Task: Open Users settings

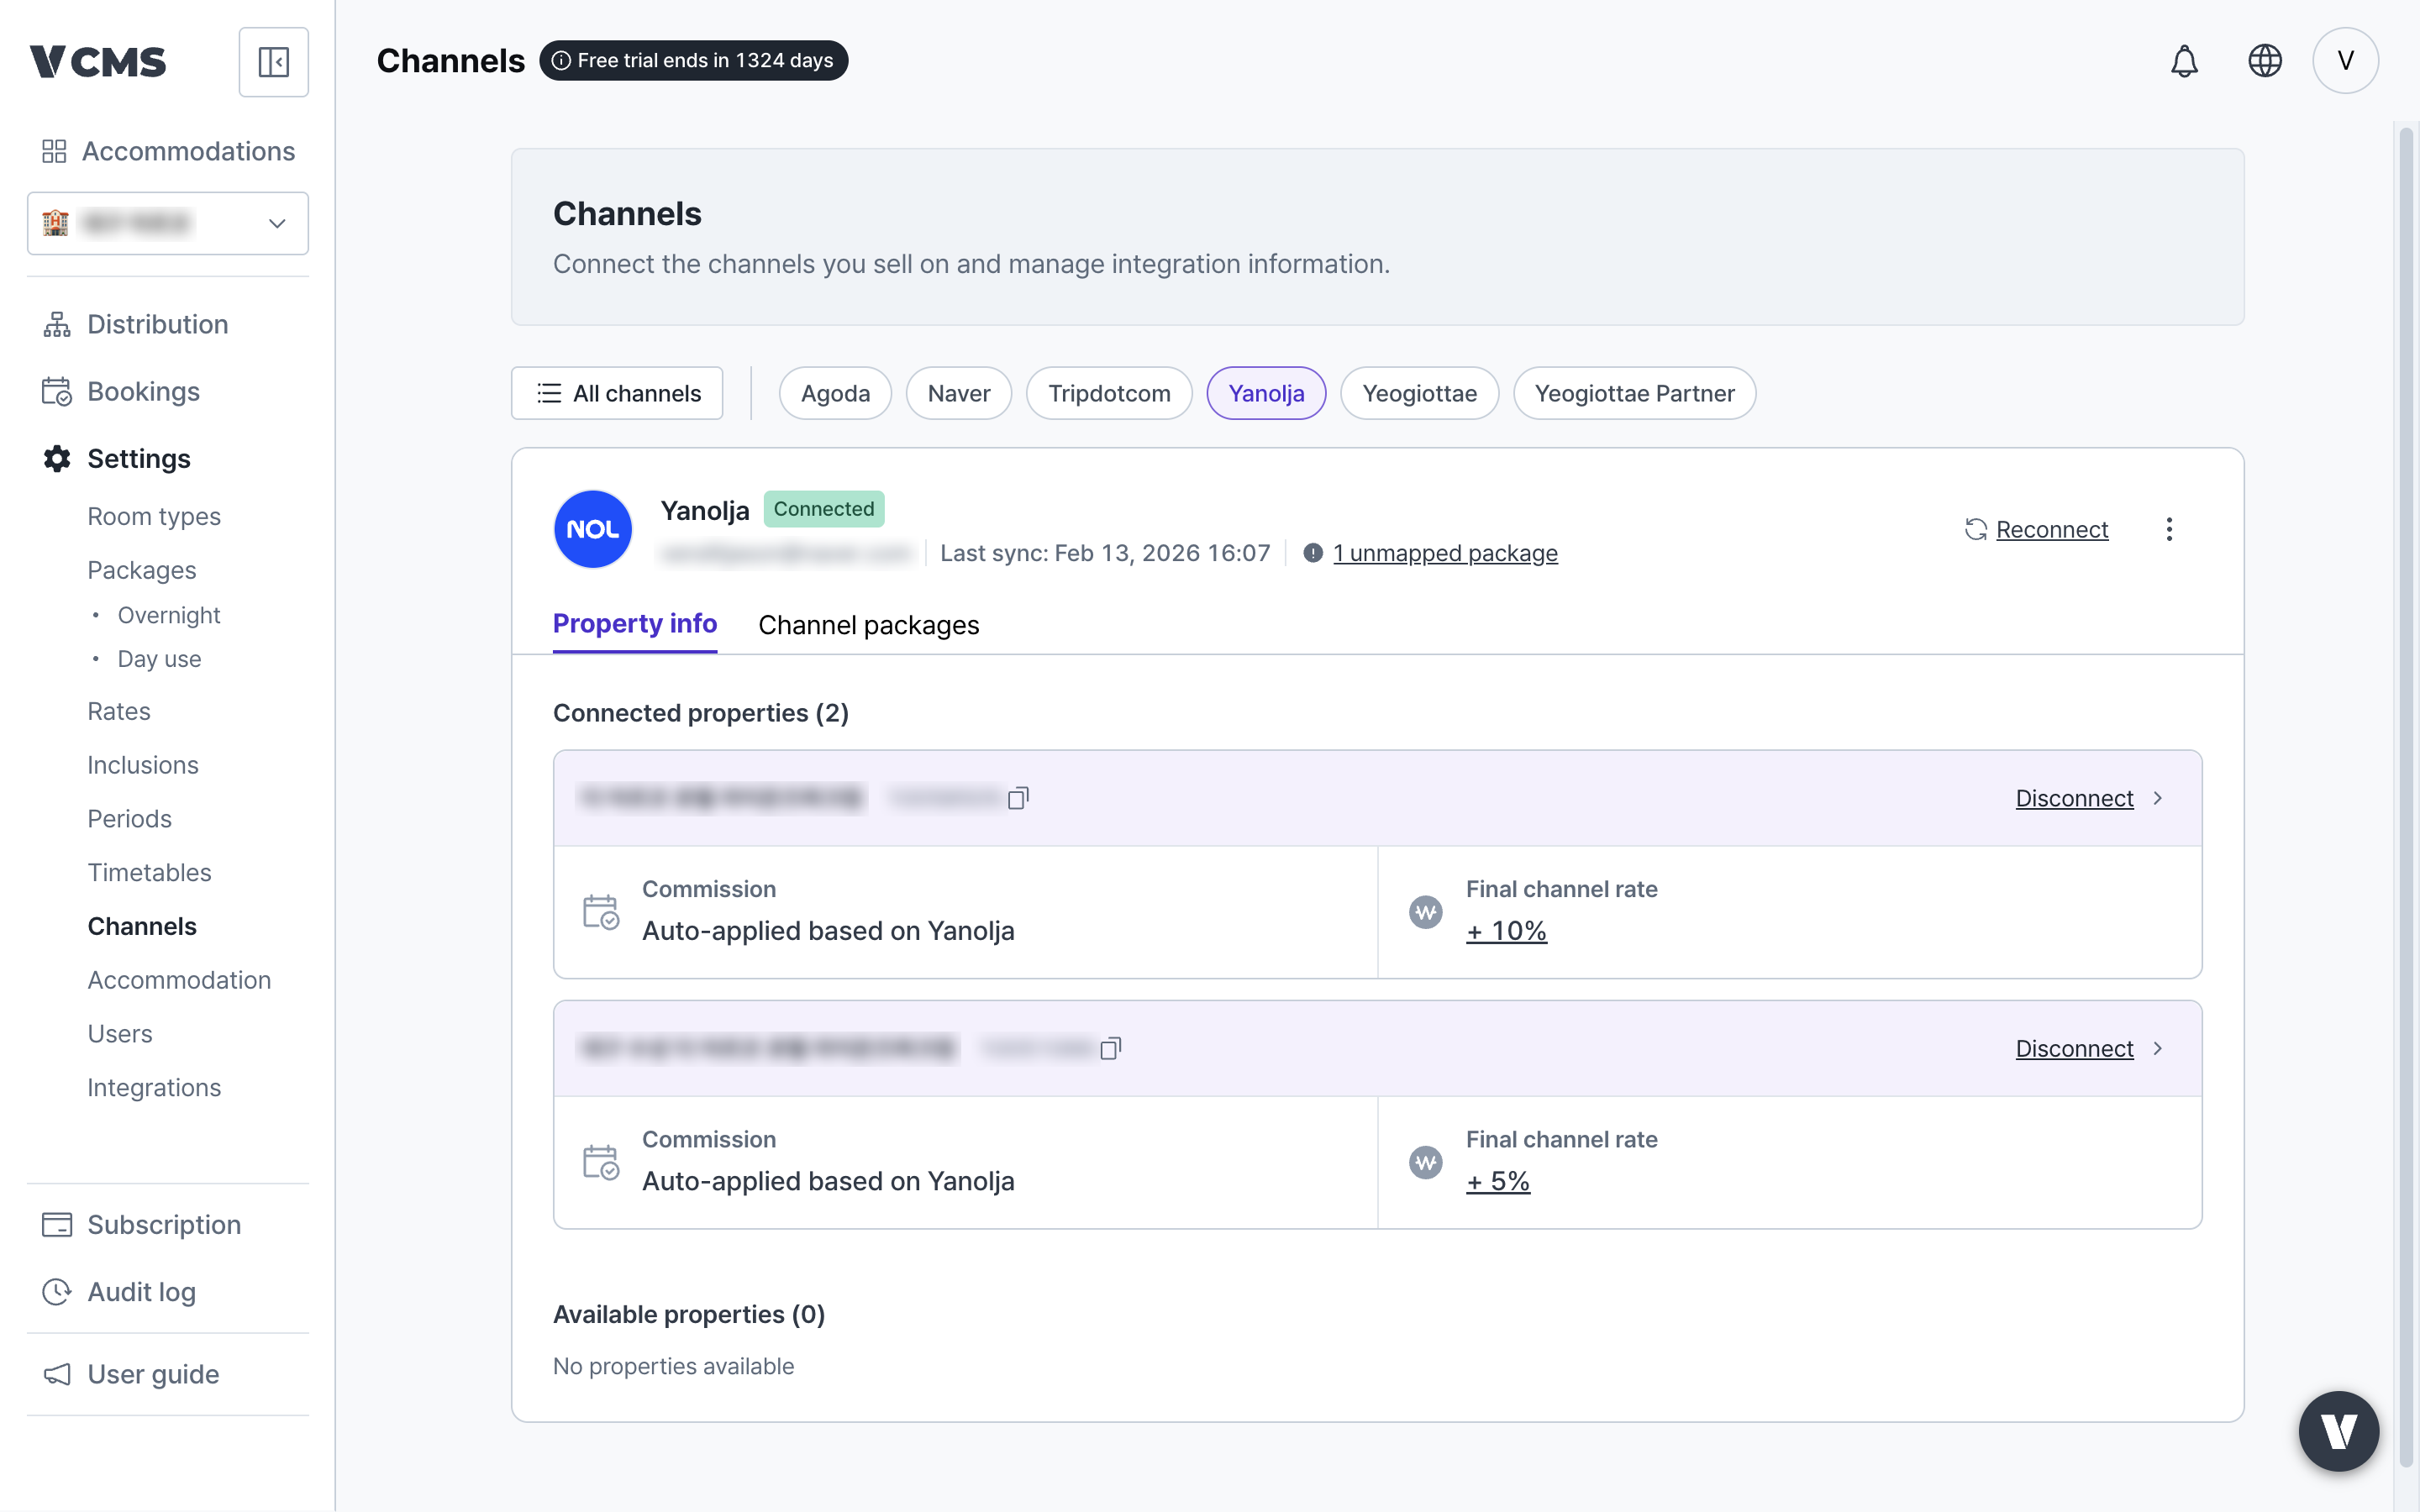Action: pyautogui.click(x=120, y=1034)
